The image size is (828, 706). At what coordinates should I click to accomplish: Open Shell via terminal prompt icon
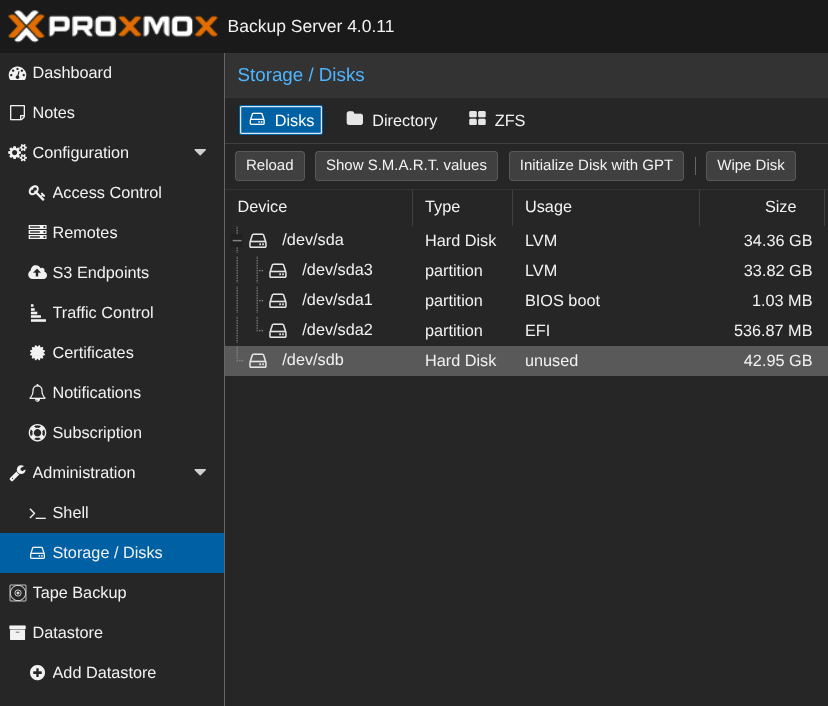click(37, 513)
